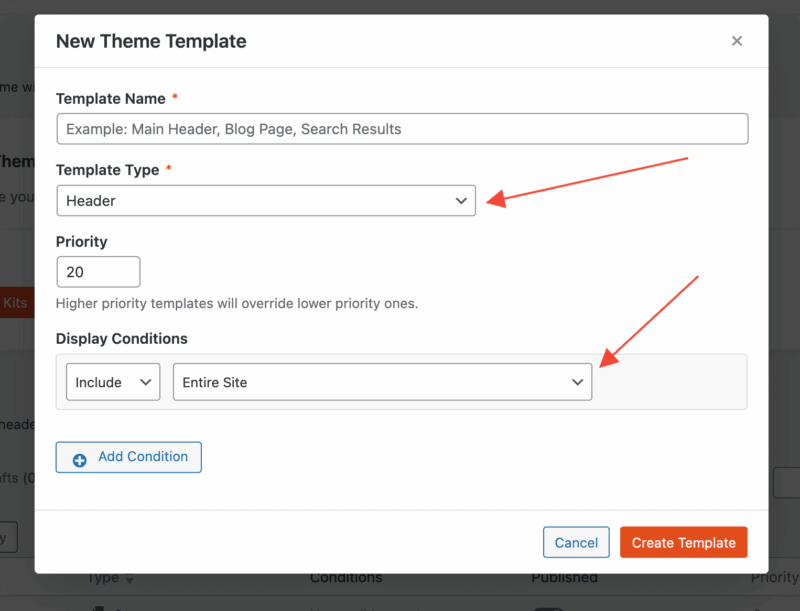Click the Display Conditions label
Image resolution: width=800 pixels, height=611 pixels.
(x=121, y=339)
